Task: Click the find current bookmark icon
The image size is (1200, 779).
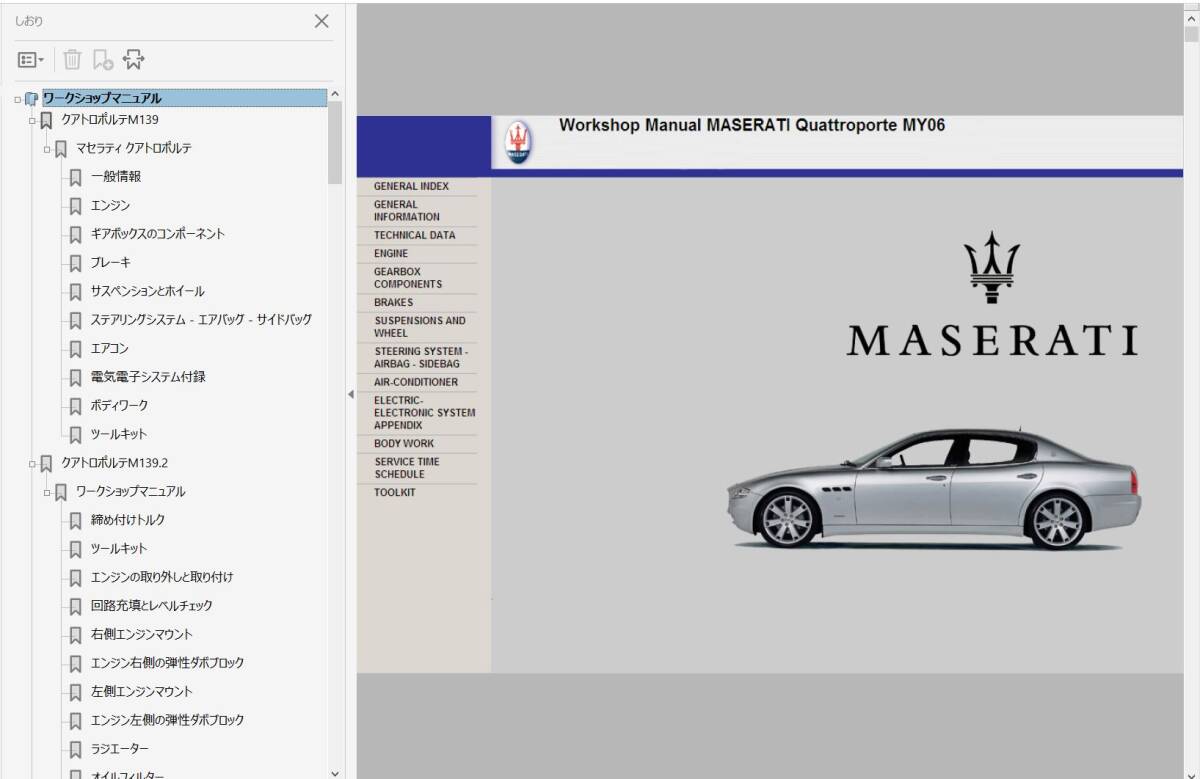Action: [133, 60]
